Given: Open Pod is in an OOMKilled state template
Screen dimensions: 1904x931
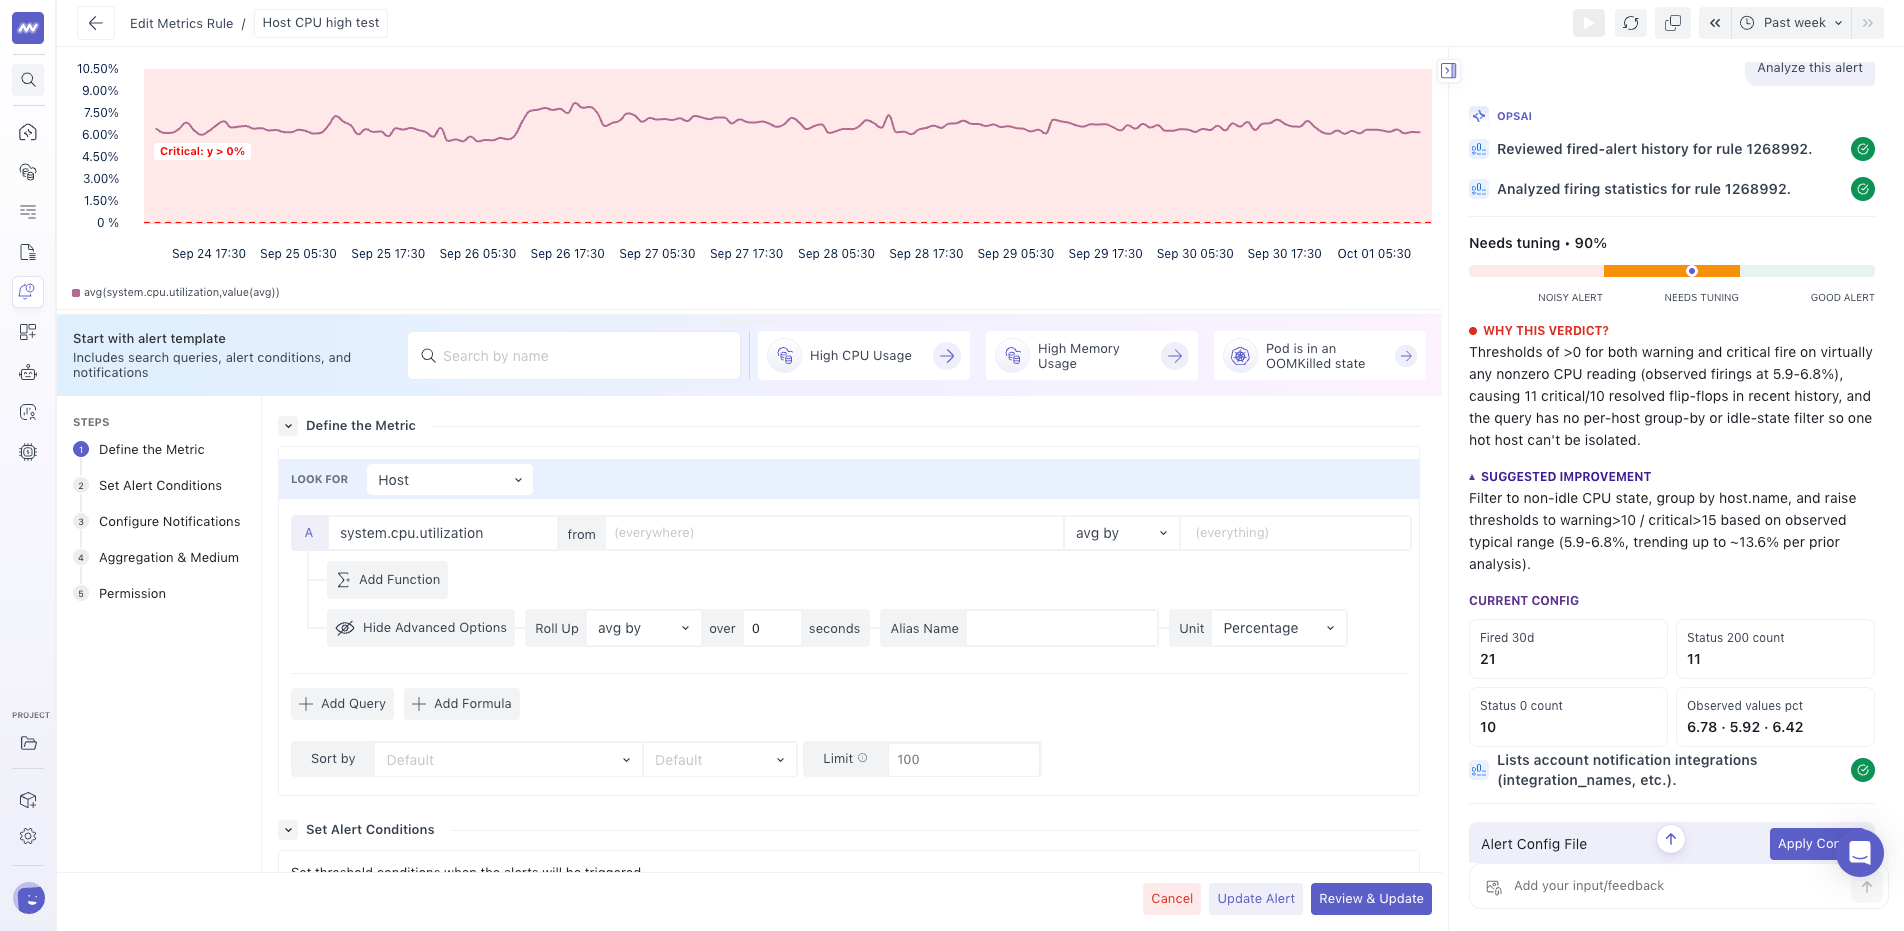Looking at the screenshot, I should [x=1406, y=356].
